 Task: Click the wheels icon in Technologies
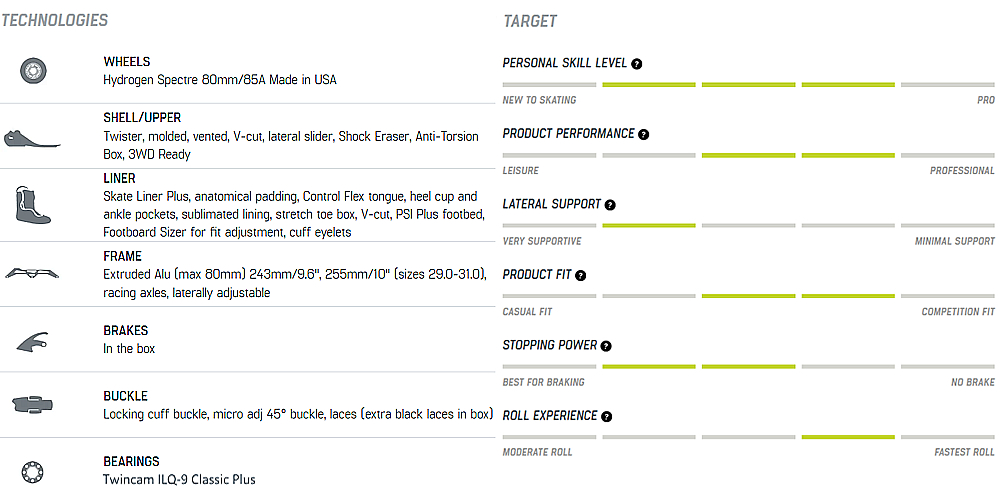pyautogui.click(x=33, y=71)
